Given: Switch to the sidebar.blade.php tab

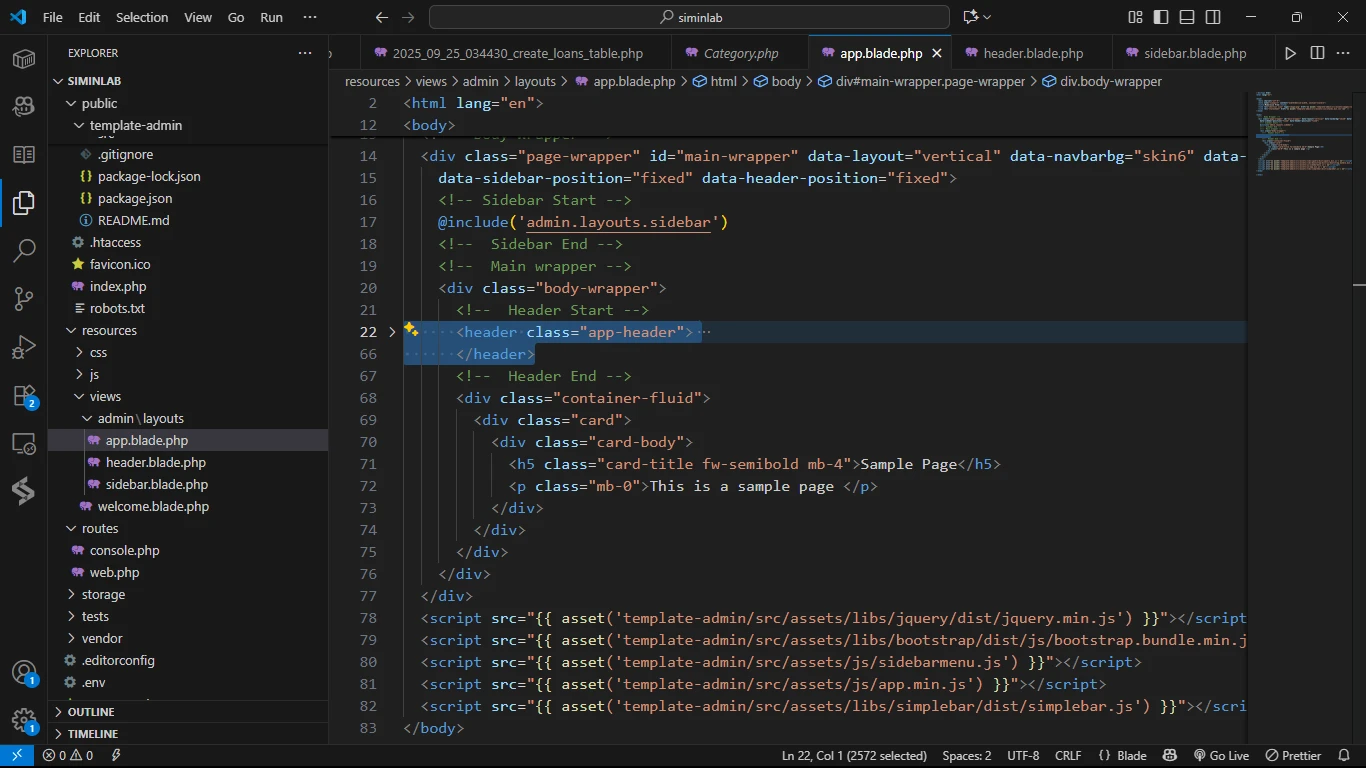Looking at the screenshot, I should click(1194, 53).
